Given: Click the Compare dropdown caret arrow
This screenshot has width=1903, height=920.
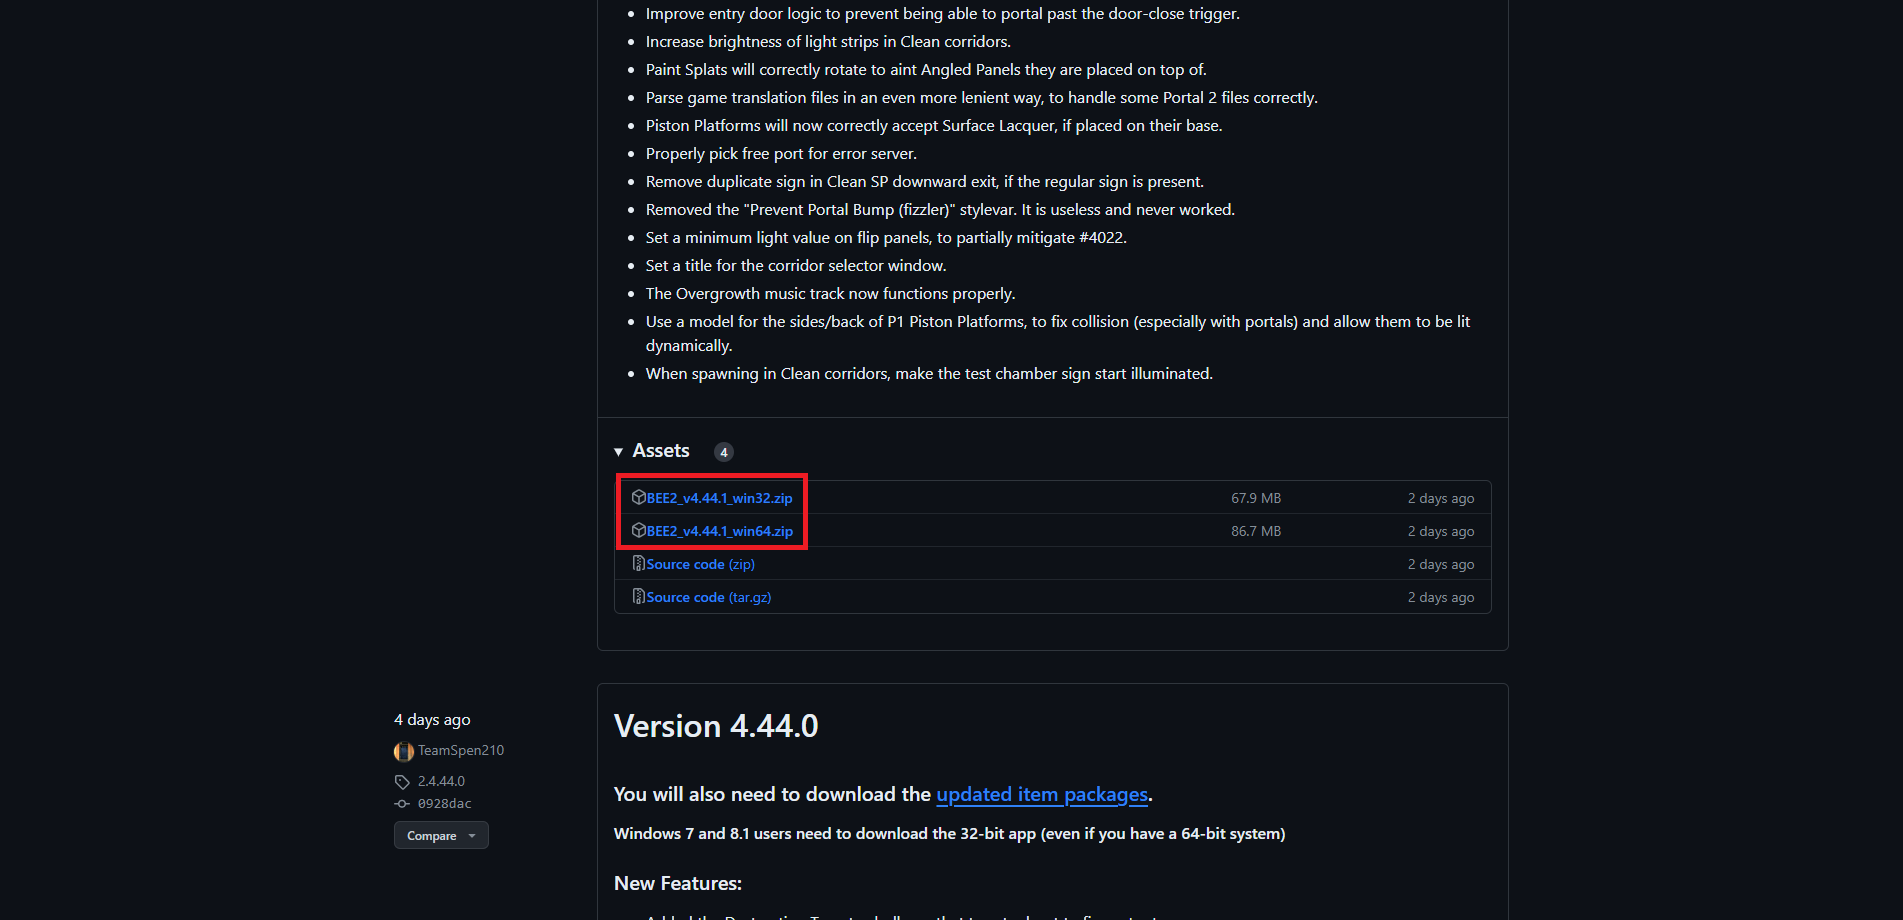Looking at the screenshot, I should tap(472, 836).
